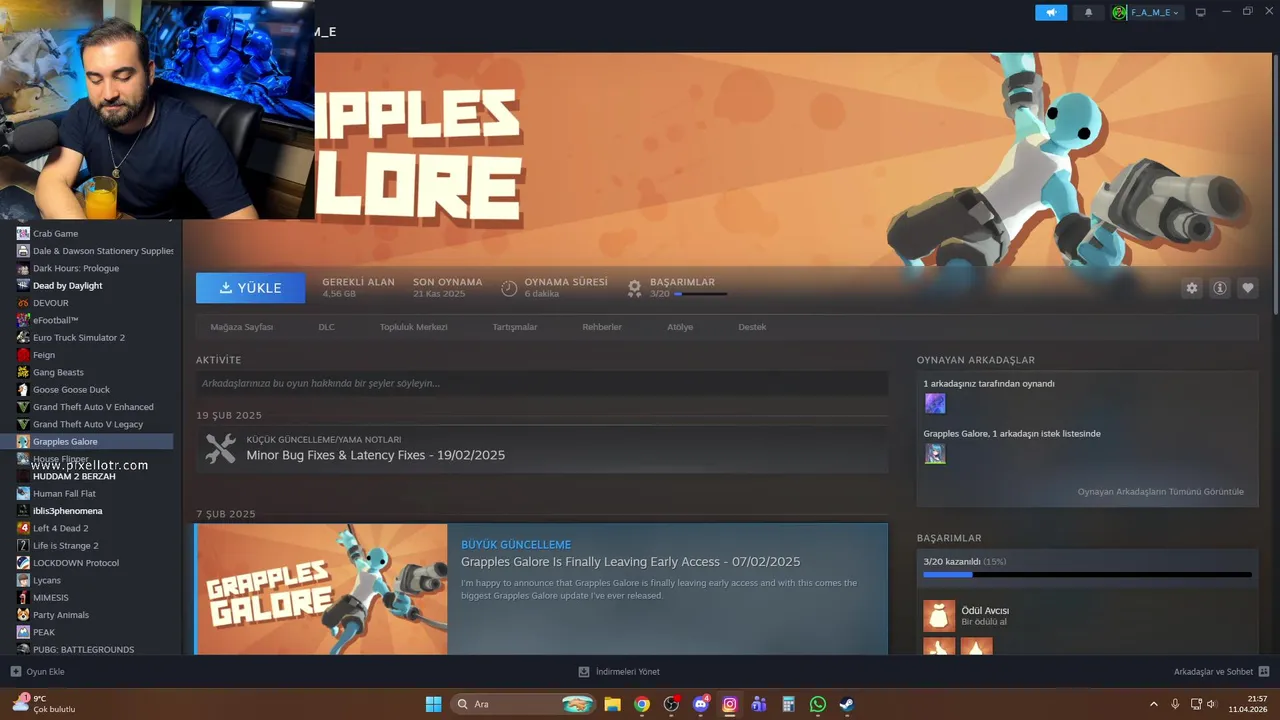View Oynayan Arkadaşların Tümünü Görüntüle link
1280x720 pixels.
tap(1160, 492)
